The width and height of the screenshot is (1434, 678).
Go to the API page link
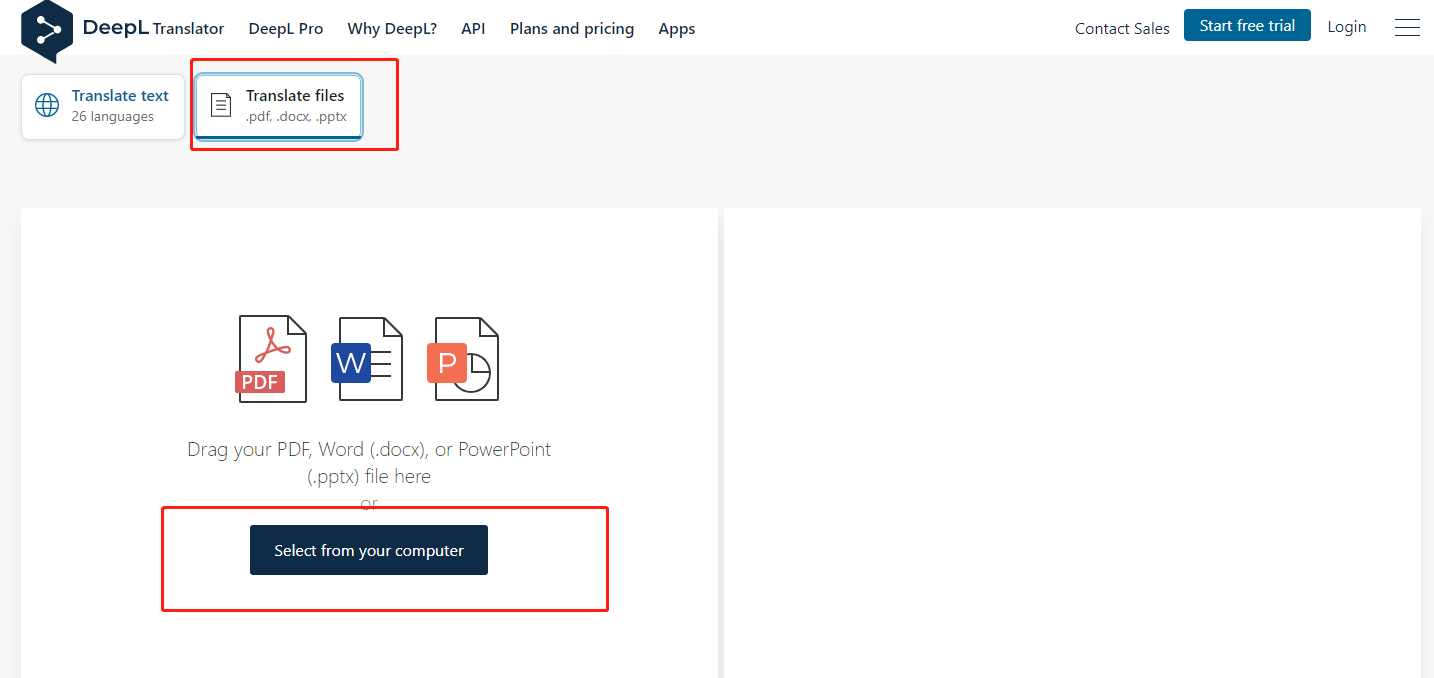[x=473, y=29]
